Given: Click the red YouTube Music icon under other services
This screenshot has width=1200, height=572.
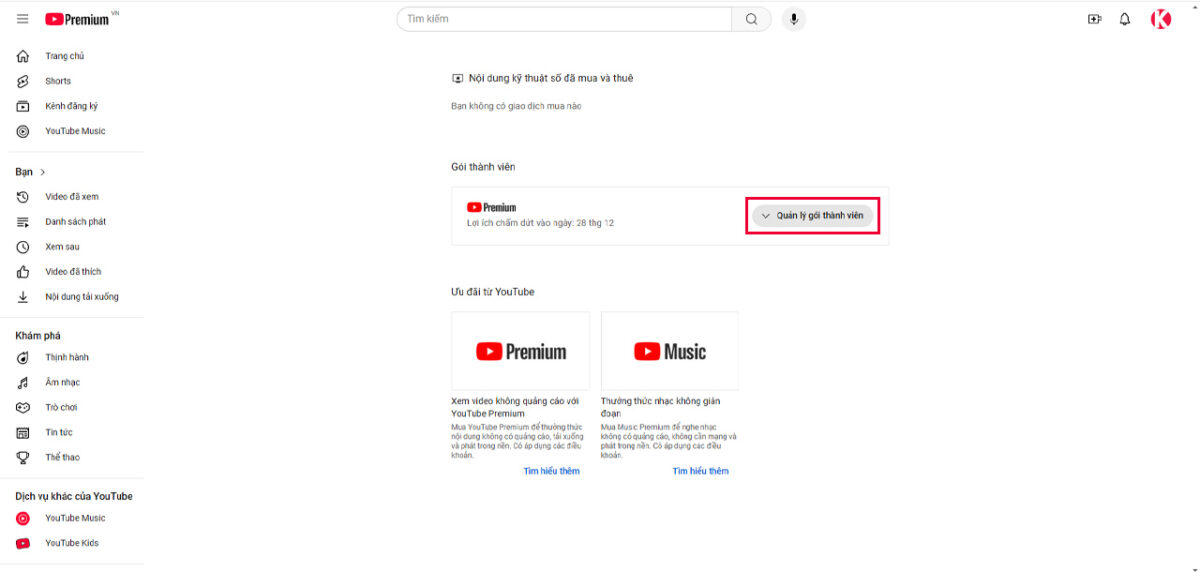Looking at the screenshot, I should pos(23,518).
